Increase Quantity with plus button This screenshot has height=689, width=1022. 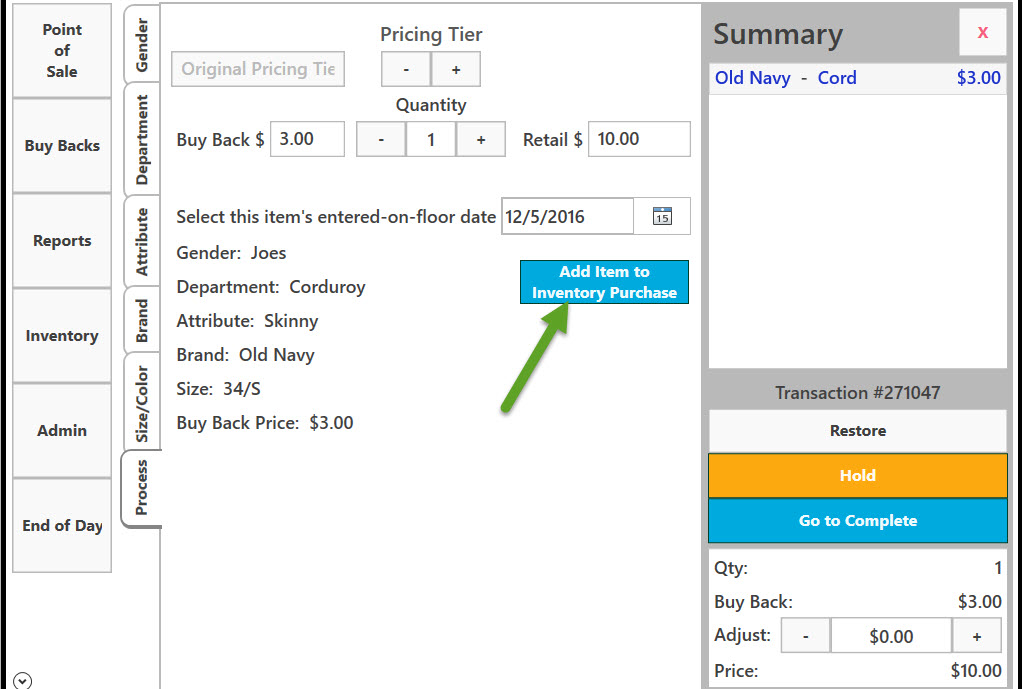[480, 139]
